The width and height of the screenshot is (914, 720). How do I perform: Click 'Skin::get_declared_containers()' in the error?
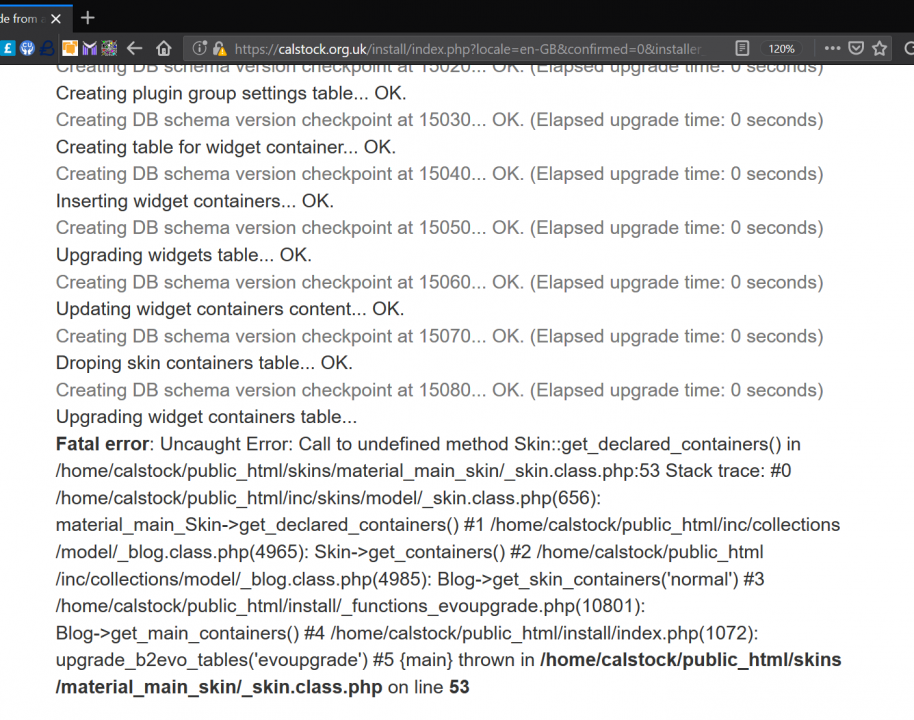click(x=648, y=444)
